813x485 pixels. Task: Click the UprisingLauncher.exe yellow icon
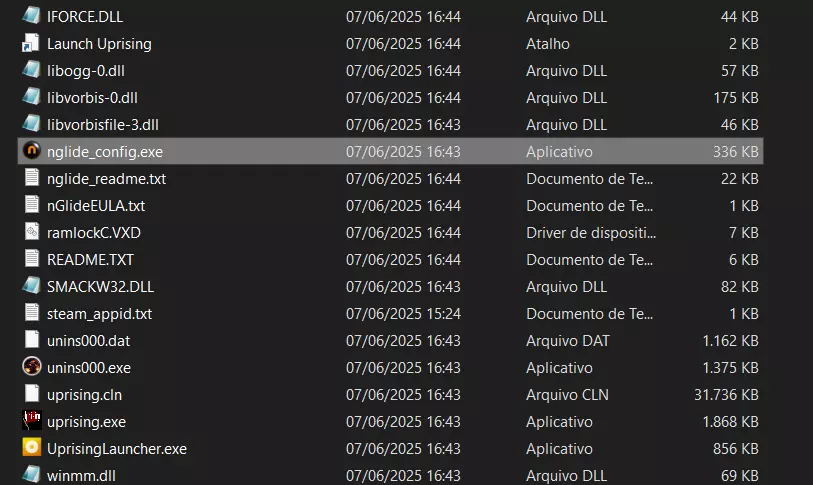click(32, 447)
